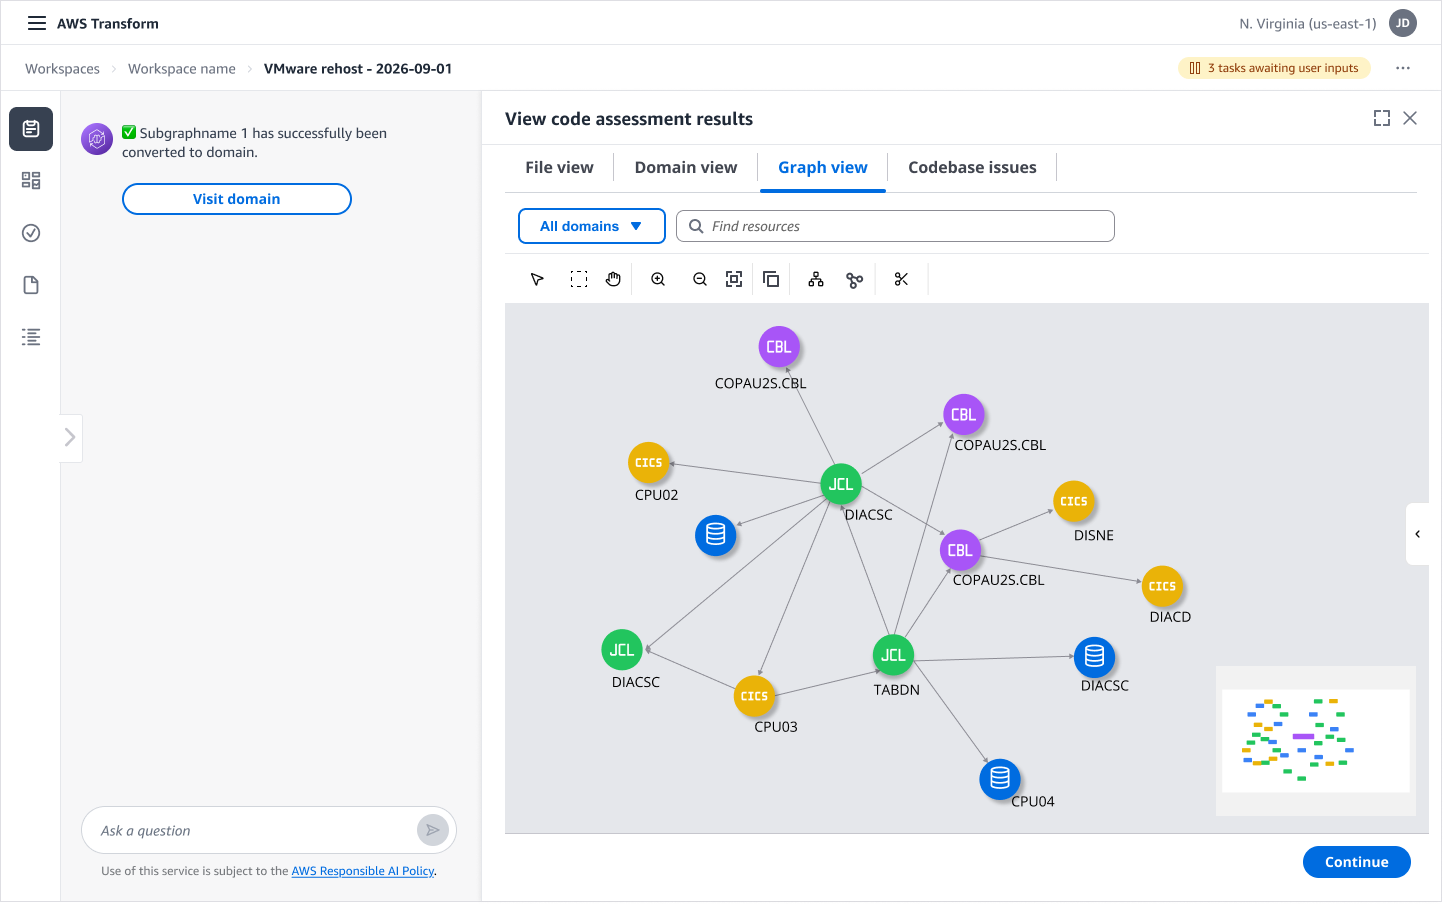Open the AWS Responsible AI Policy link
The height and width of the screenshot is (905, 1443).
coord(363,871)
